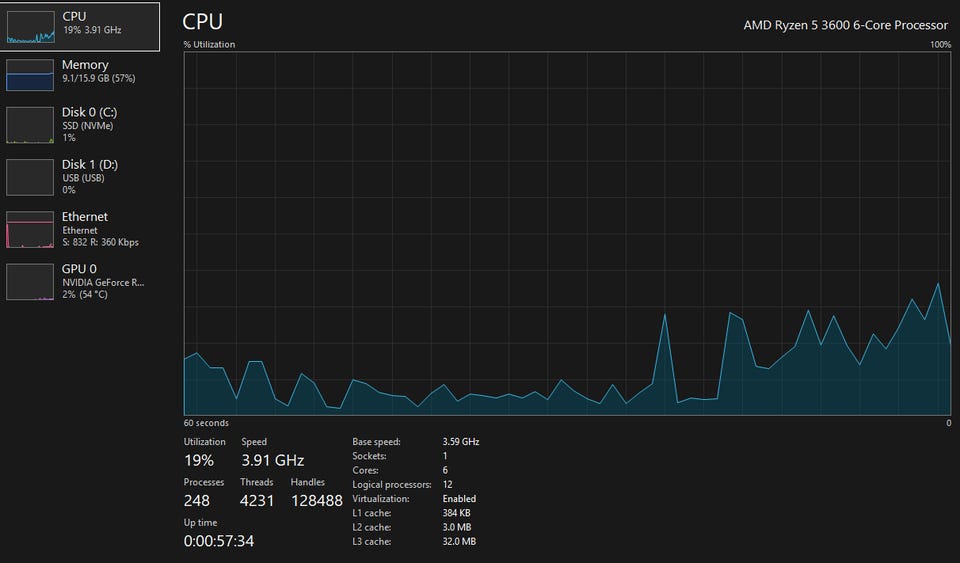Click the '% Utilization' graph label
Screen dimensions: 960x563
209,45
